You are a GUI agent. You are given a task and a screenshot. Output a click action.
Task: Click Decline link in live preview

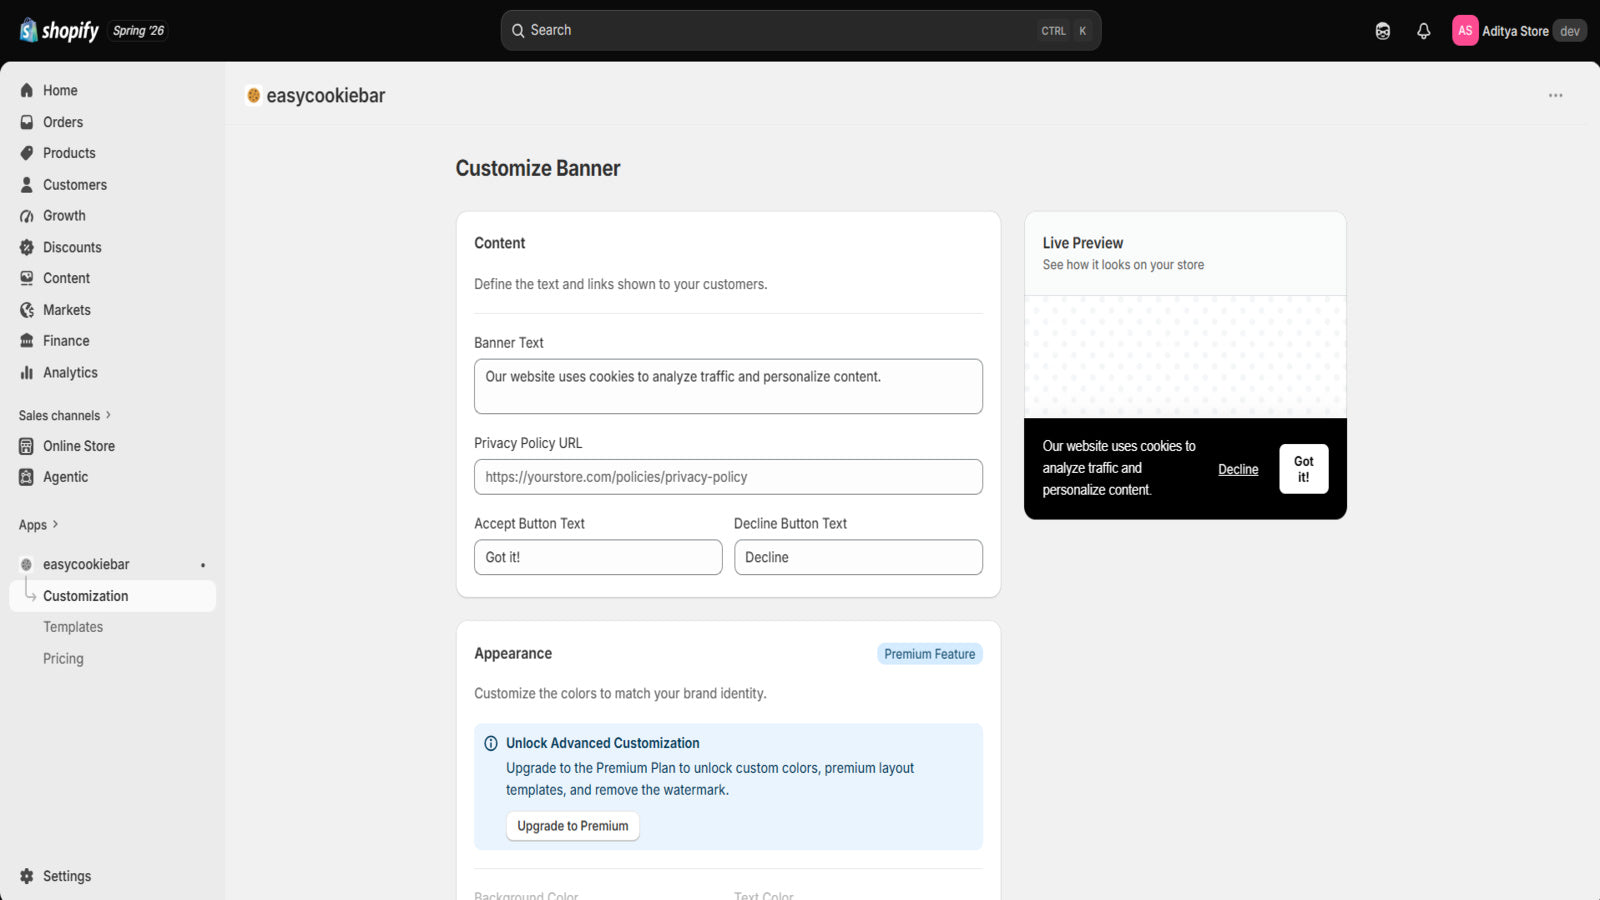pos(1238,469)
